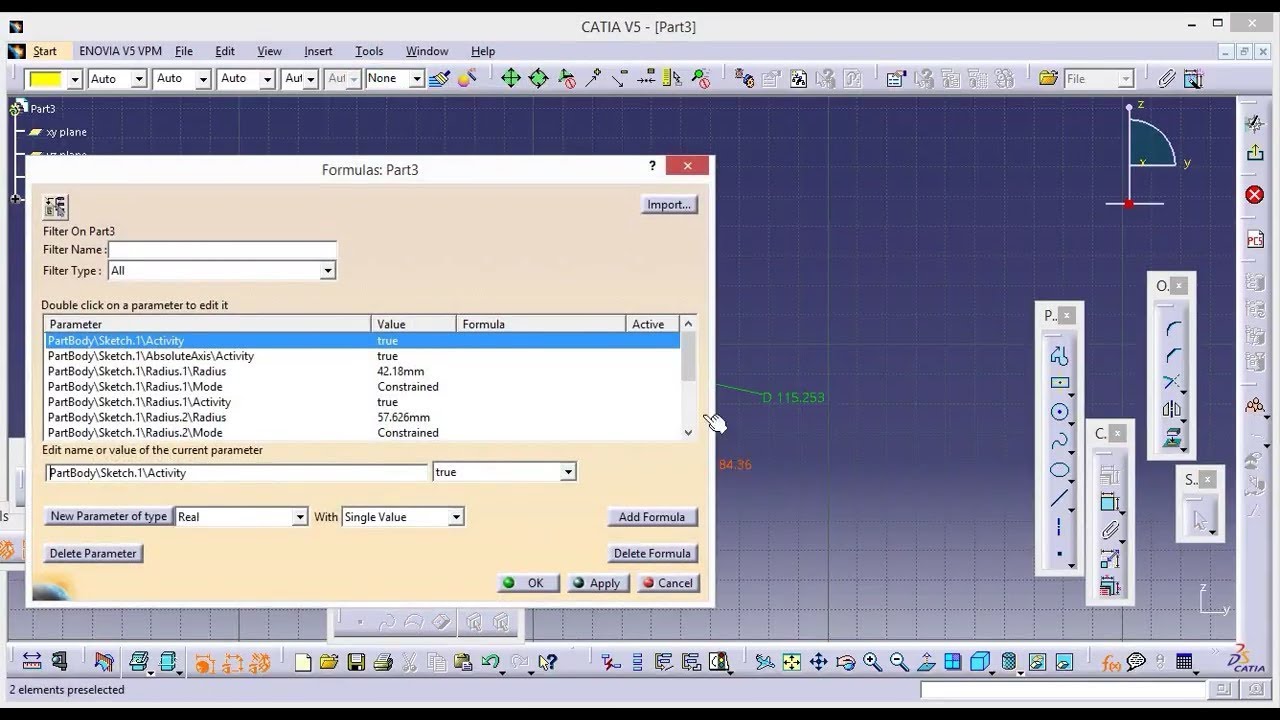Click in the Filter Name input field
The height and width of the screenshot is (720, 1280).
[222, 249]
